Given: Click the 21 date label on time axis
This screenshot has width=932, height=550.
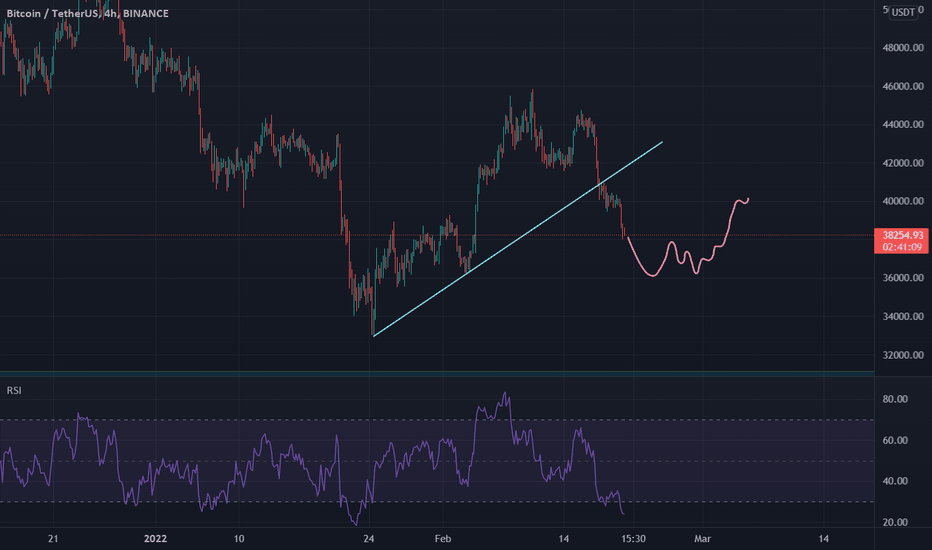Looking at the screenshot, I should (53, 539).
